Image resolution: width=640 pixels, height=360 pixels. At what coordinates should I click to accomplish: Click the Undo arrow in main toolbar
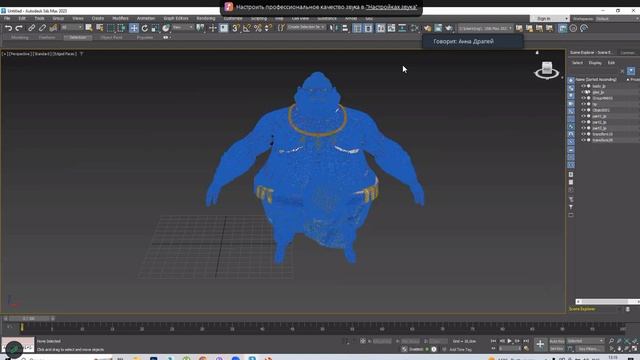coord(8,28)
